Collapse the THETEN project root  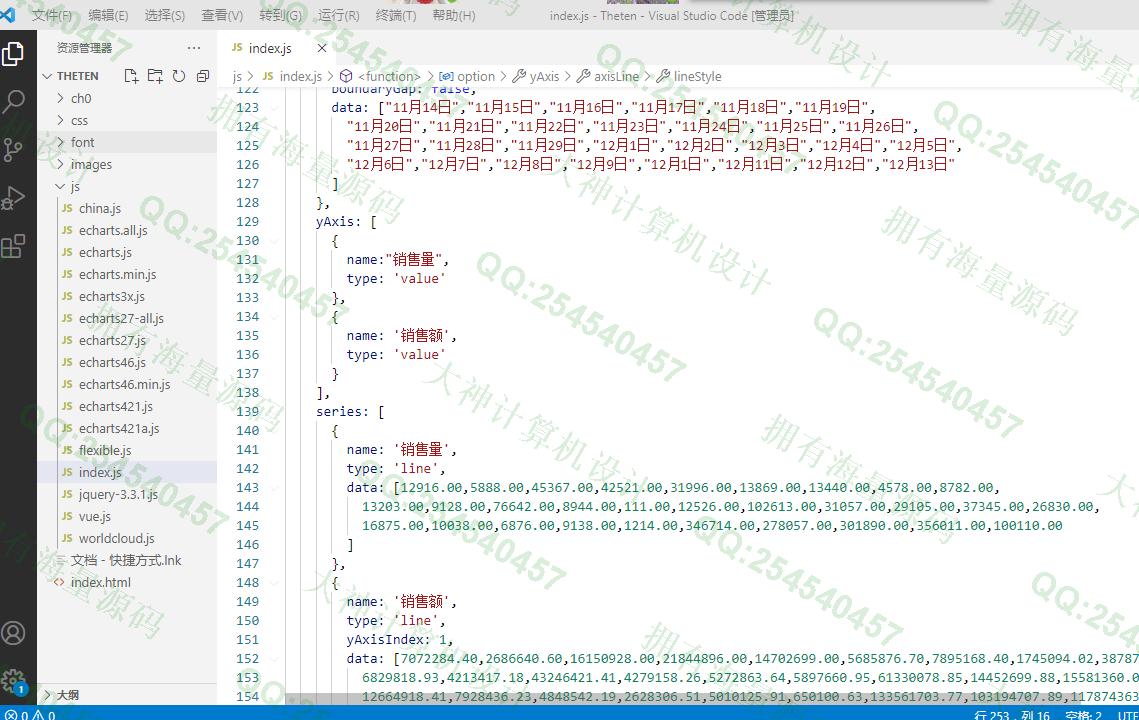pos(127,76)
